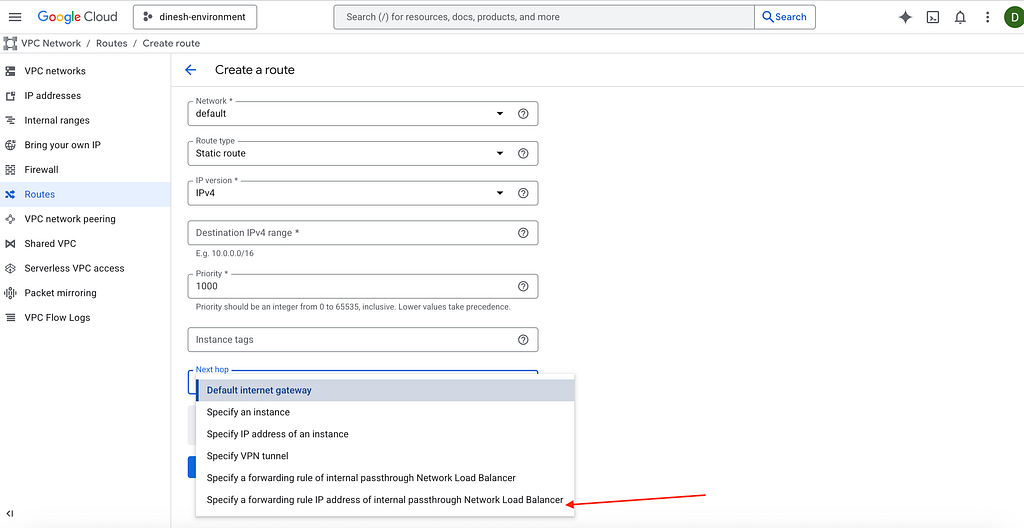The image size is (1024, 528).
Task: Open the user account avatar
Action: (1014, 18)
